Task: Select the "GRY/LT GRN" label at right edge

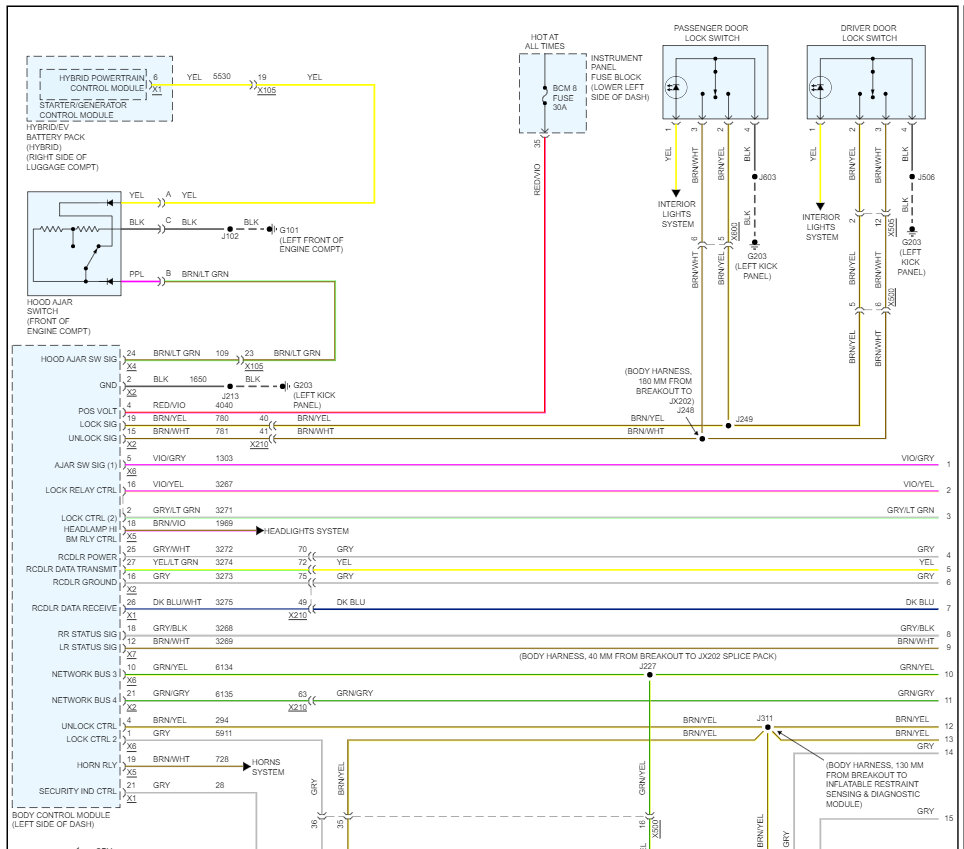Action: click(911, 510)
